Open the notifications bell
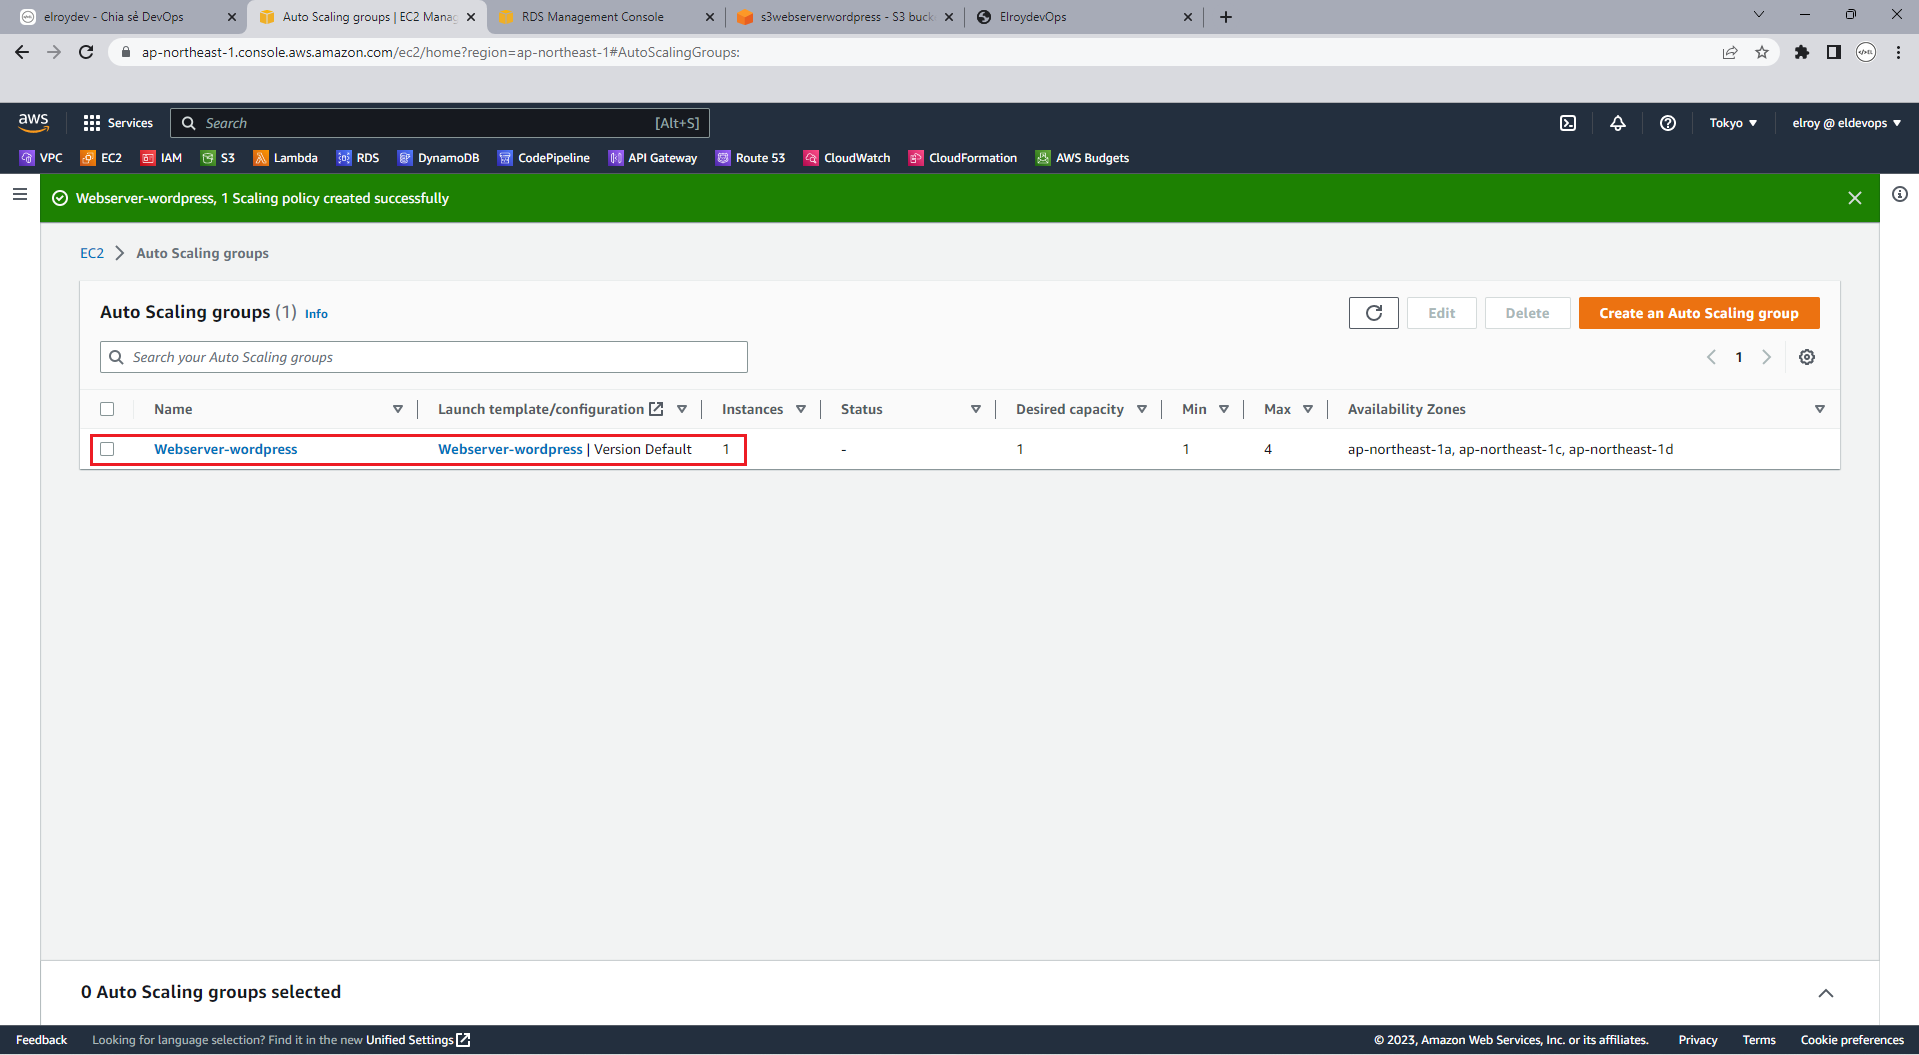The height and width of the screenshot is (1055, 1919). coord(1618,123)
